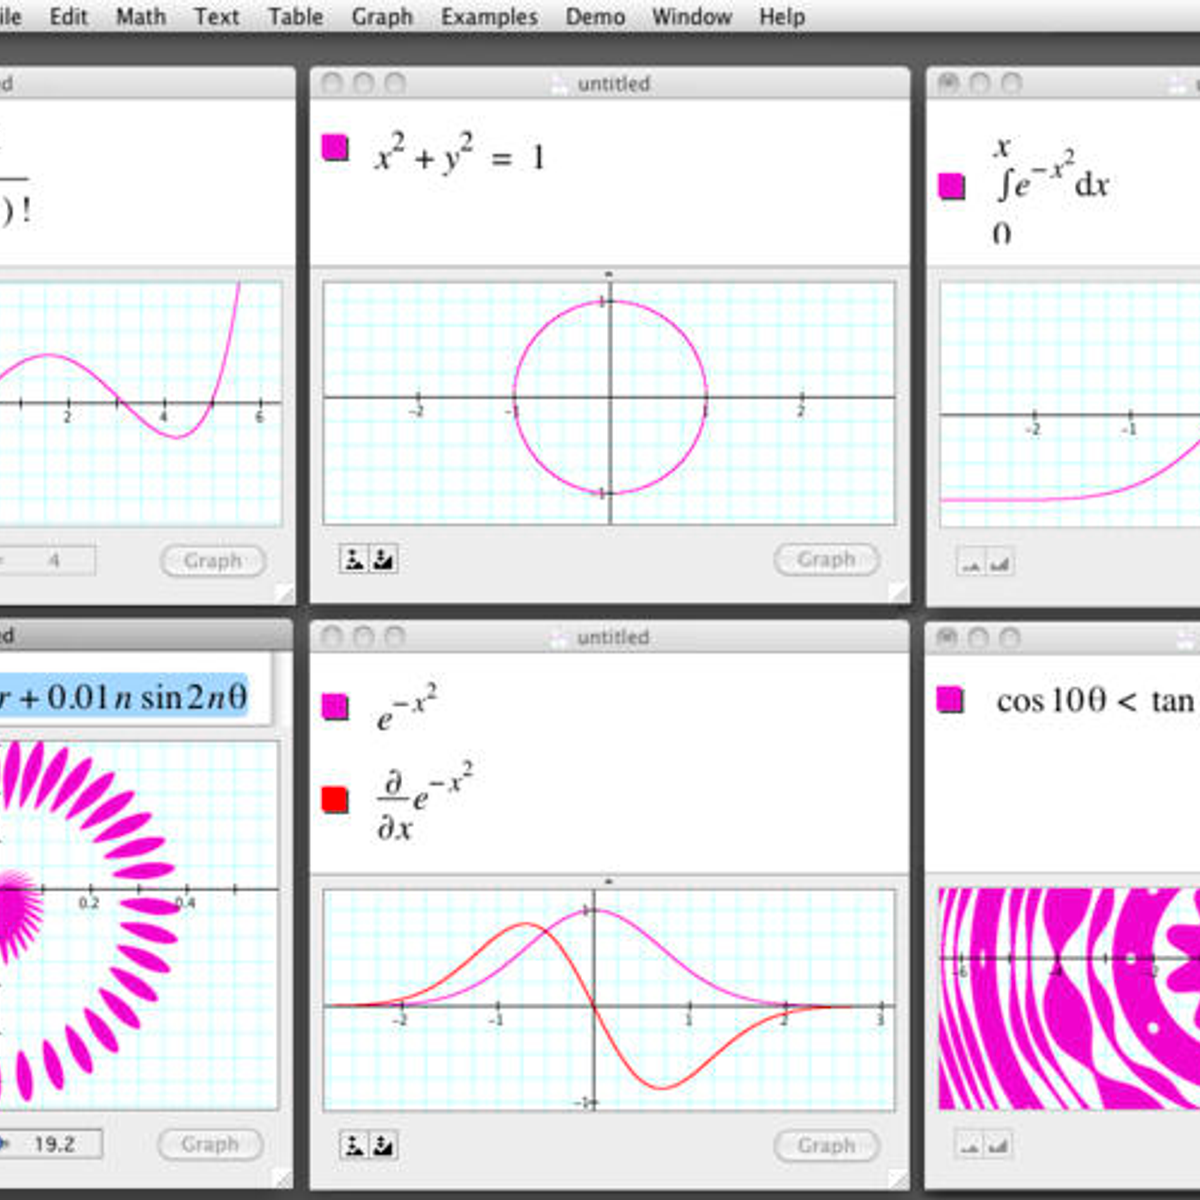Screen dimensions: 1200x1200
Task: Click the highlighted 0.01n sin2nθ equation
Action: (123, 697)
